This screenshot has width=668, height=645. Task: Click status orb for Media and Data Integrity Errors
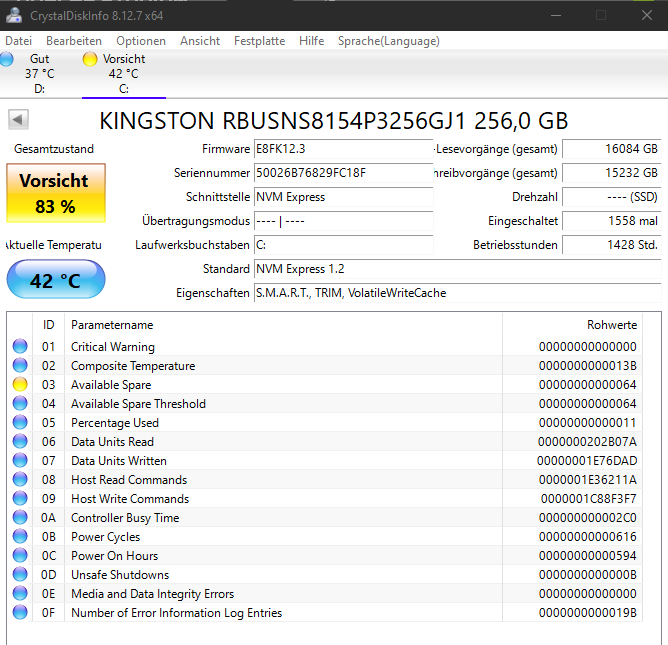coord(20,593)
